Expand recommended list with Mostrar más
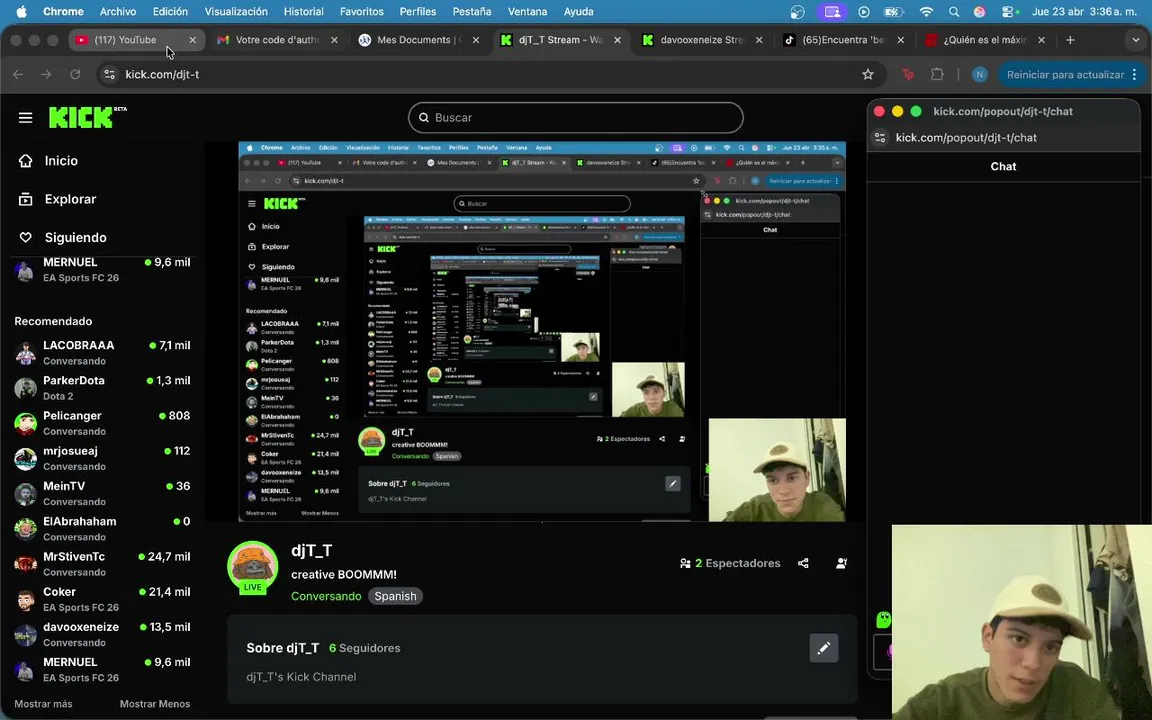The image size is (1152, 720). point(43,704)
